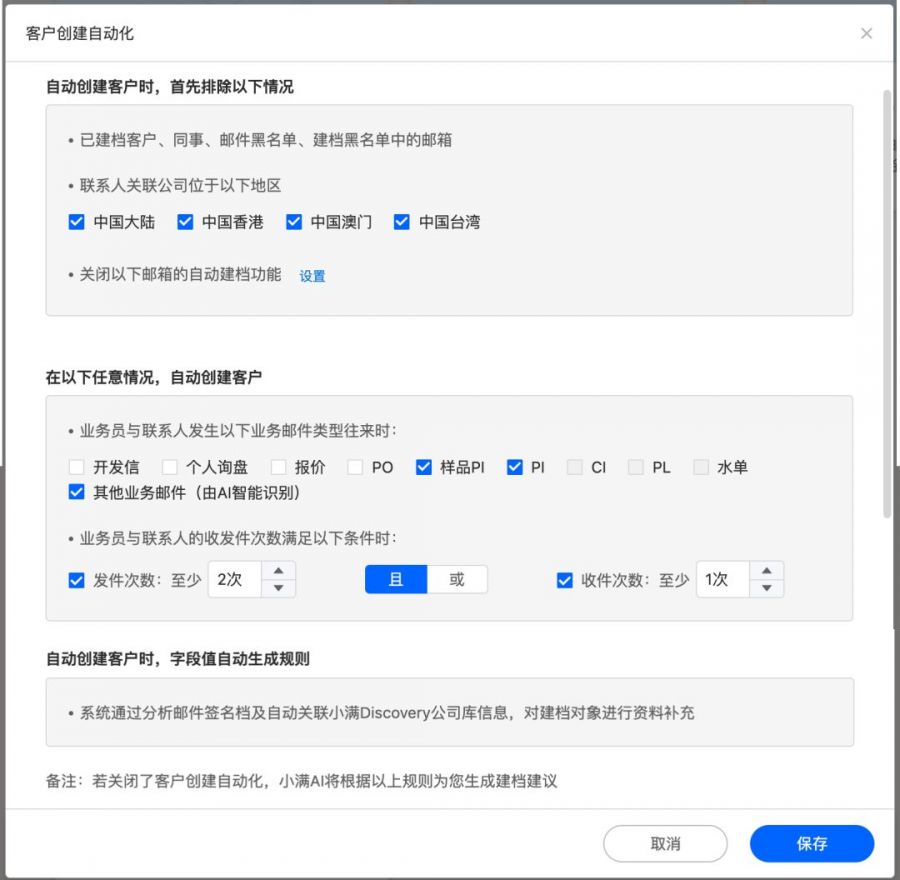Click the 备注 note text at the bottom

click(x=301, y=781)
